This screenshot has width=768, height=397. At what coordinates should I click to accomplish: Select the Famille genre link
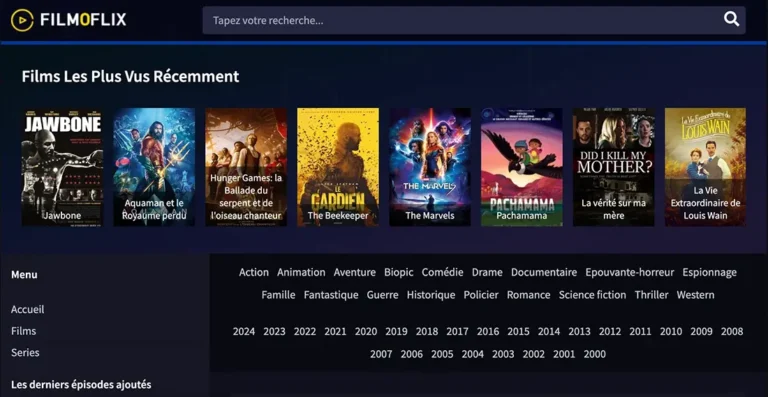click(278, 295)
